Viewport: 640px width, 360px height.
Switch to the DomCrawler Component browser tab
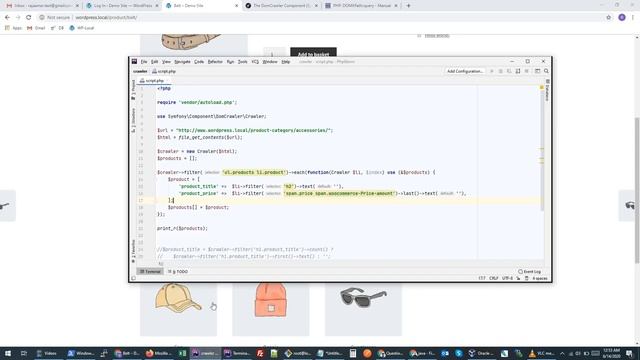click(x=281, y=6)
